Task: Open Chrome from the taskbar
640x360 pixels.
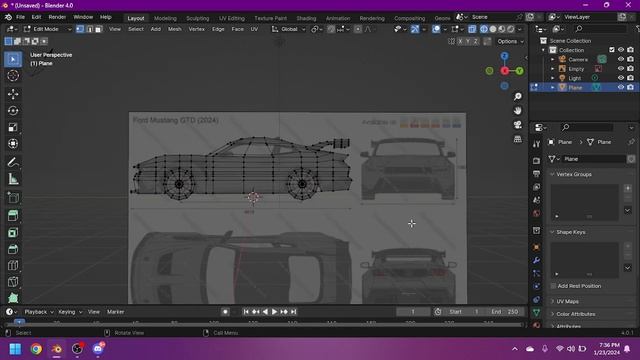Action: (x=36, y=349)
